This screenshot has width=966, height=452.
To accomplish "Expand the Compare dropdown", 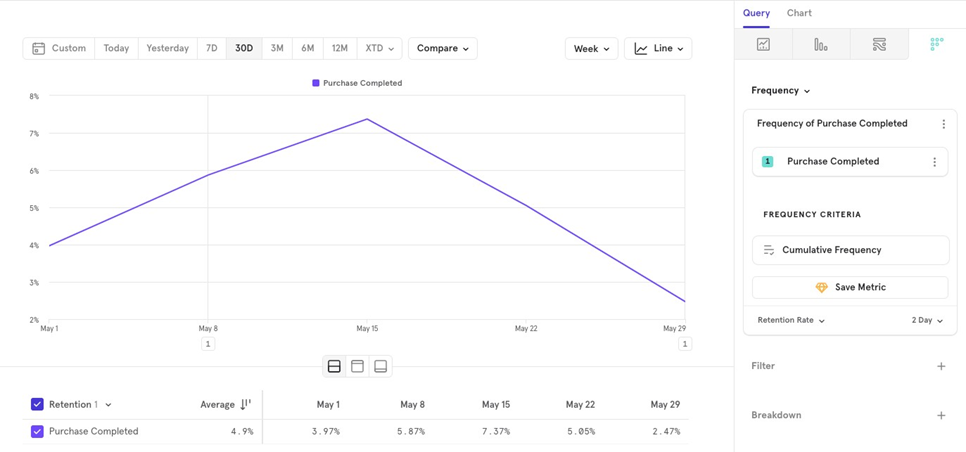I will 442,48.
